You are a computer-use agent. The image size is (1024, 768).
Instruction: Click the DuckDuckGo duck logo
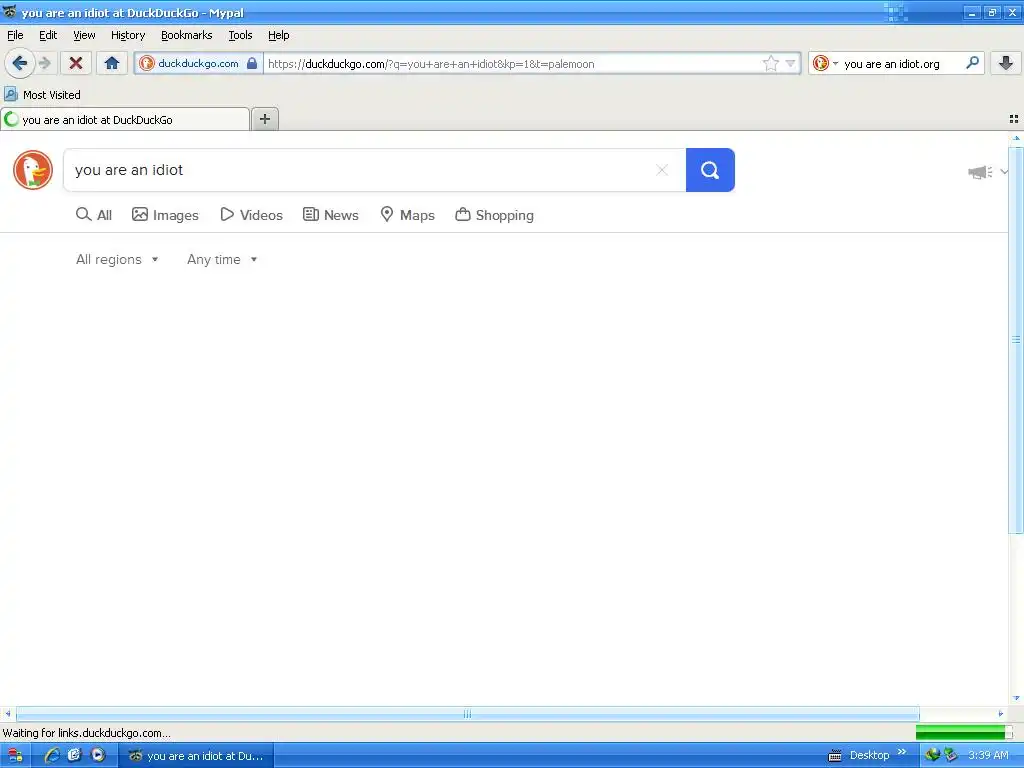33,170
